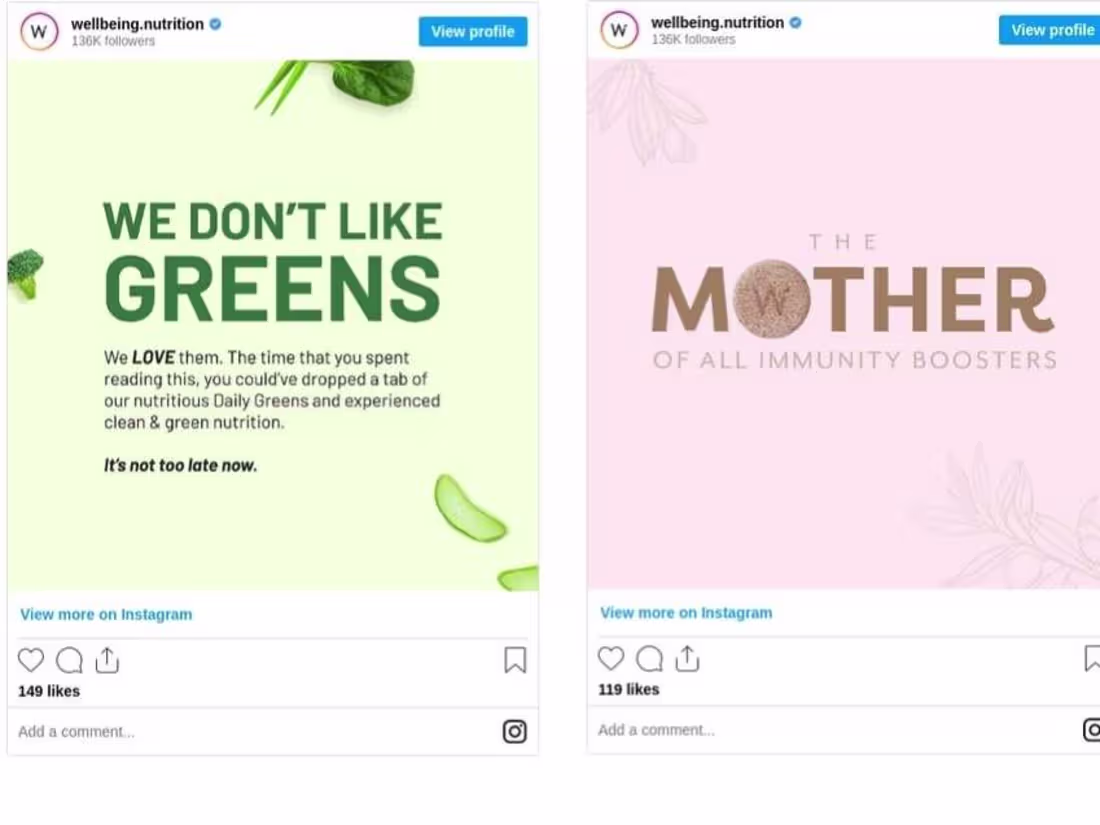Share the Greens post
The image size is (1100, 825).
[x=107, y=660]
